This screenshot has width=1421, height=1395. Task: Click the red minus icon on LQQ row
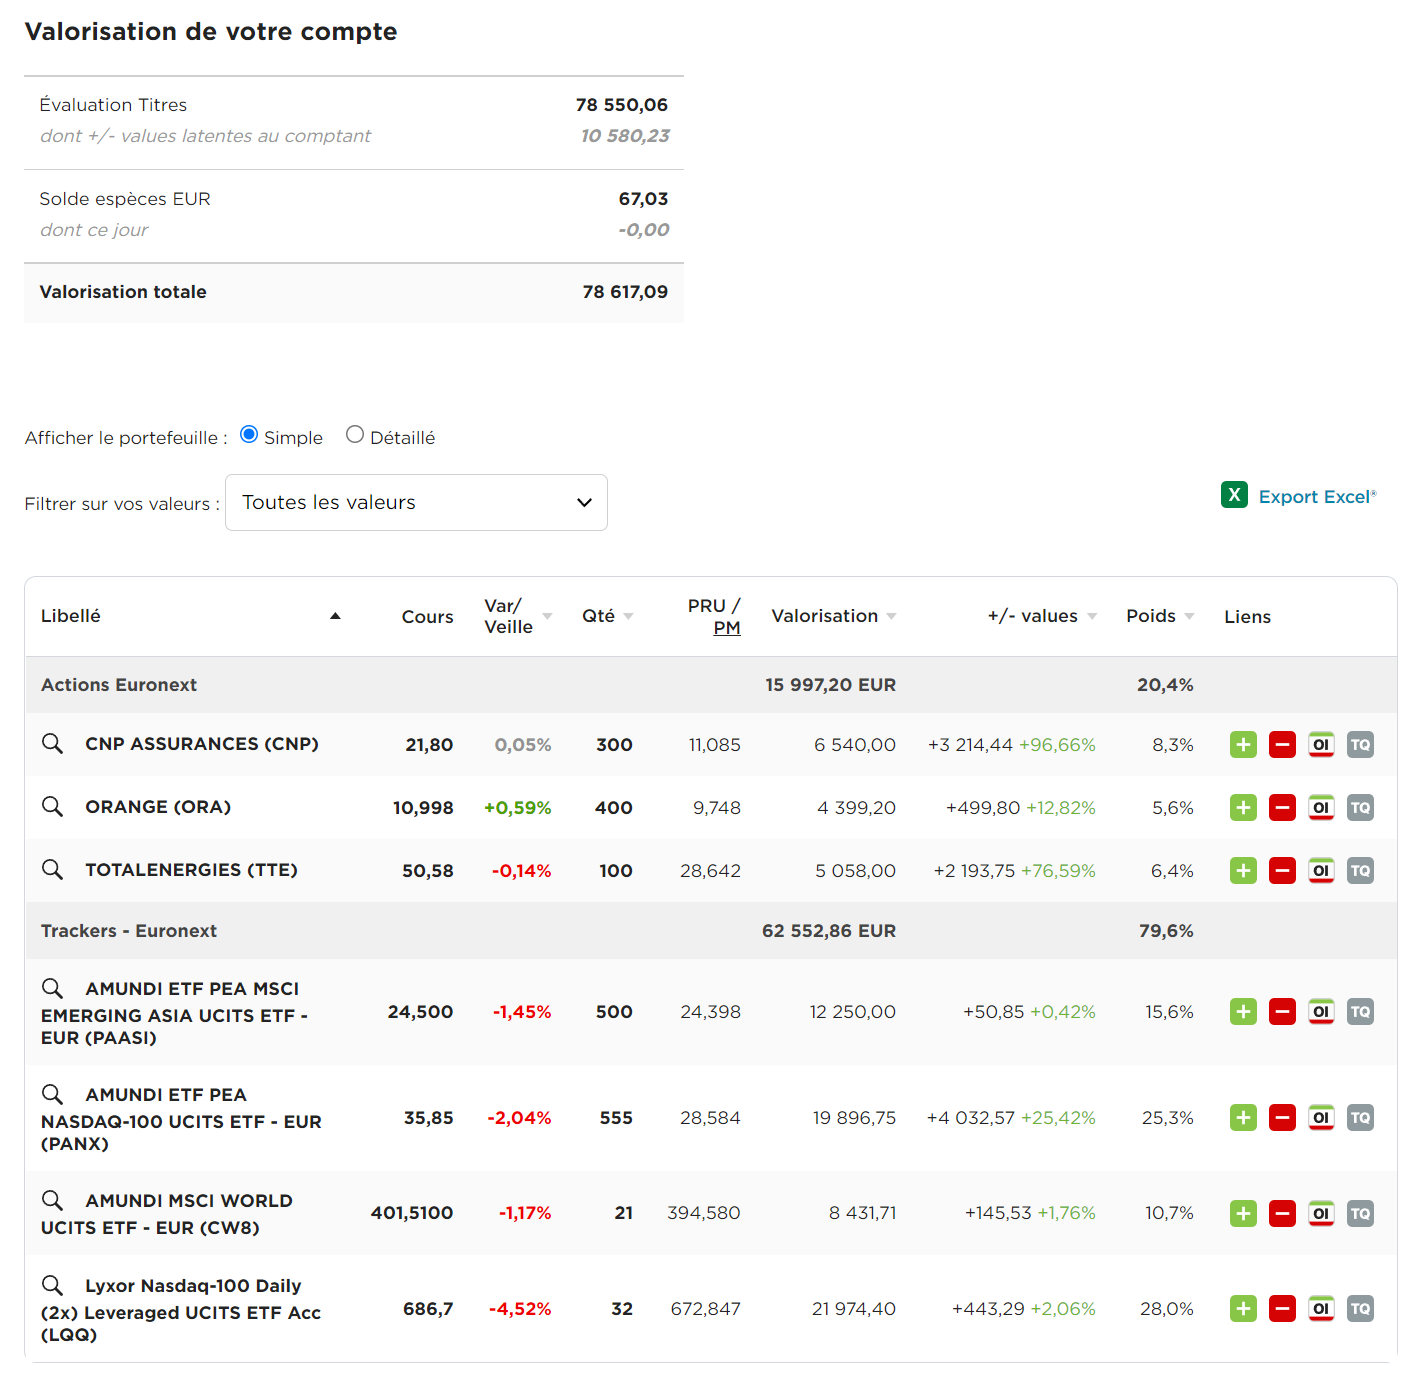pyautogui.click(x=1282, y=1309)
